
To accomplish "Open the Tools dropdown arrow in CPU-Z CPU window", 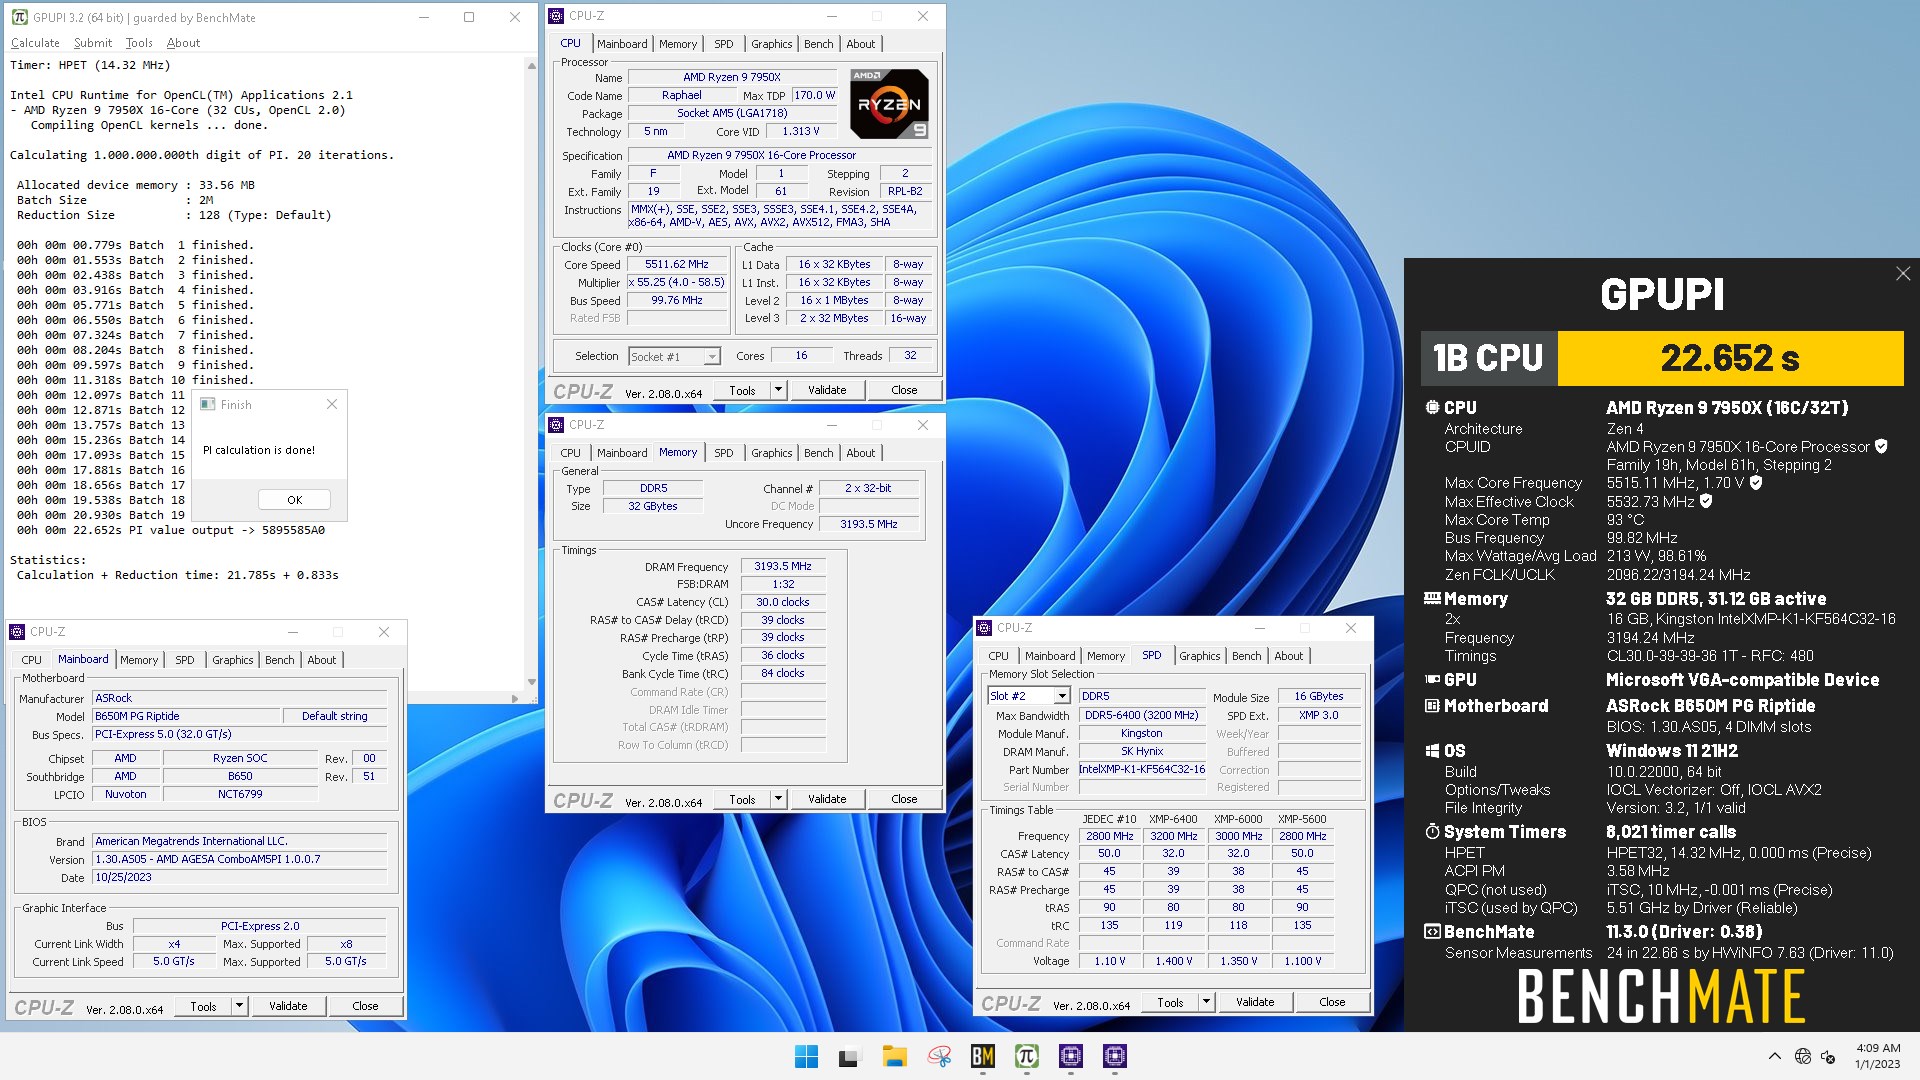I will coord(778,390).
